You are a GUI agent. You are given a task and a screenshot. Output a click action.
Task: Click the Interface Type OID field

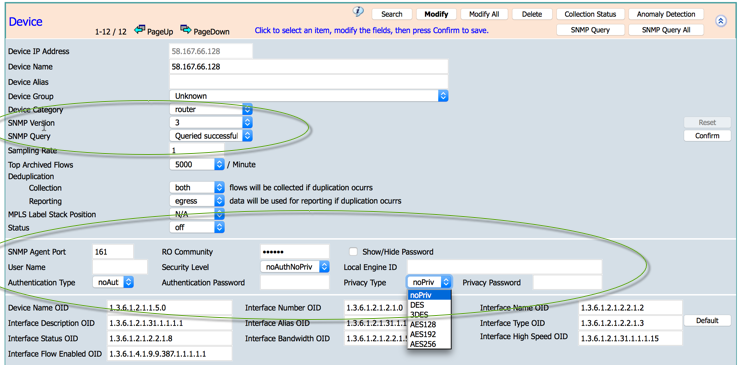point(631,323)
